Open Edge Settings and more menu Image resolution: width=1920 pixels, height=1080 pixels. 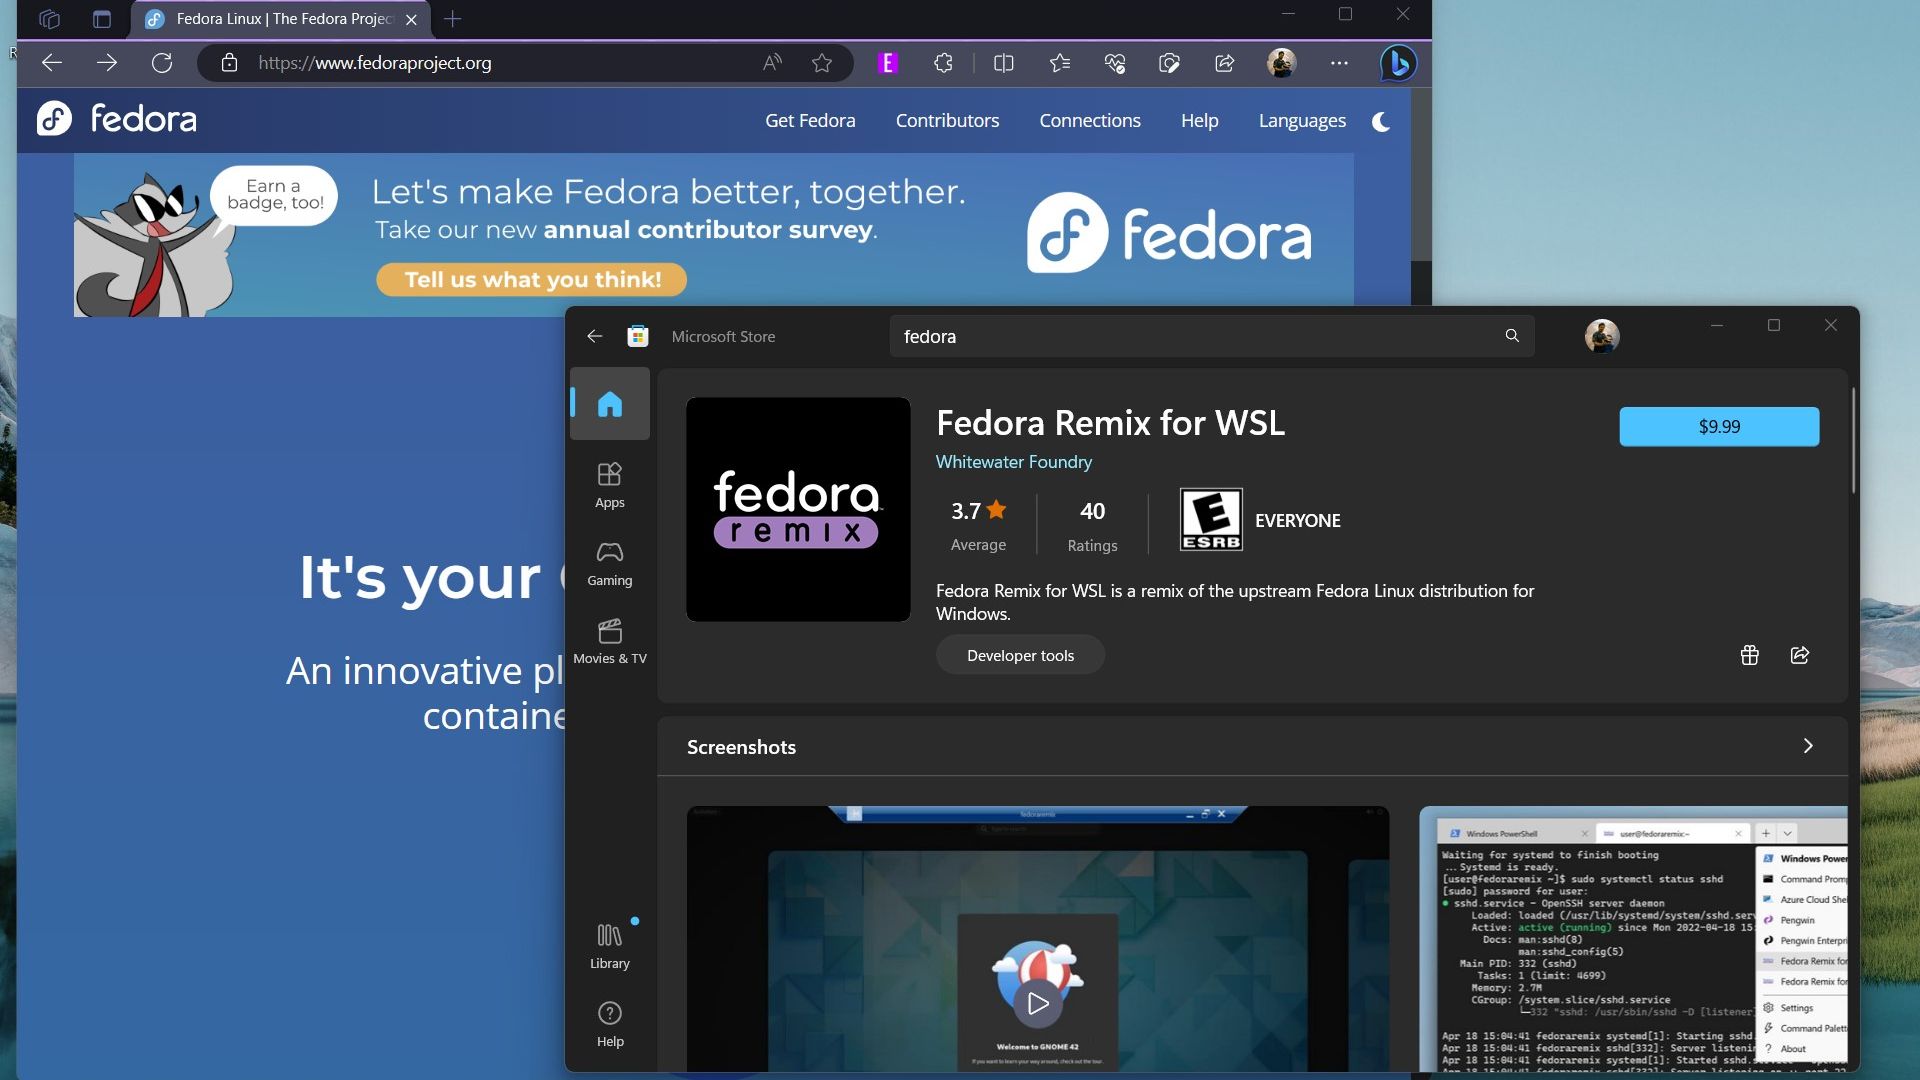(1339, 63)
